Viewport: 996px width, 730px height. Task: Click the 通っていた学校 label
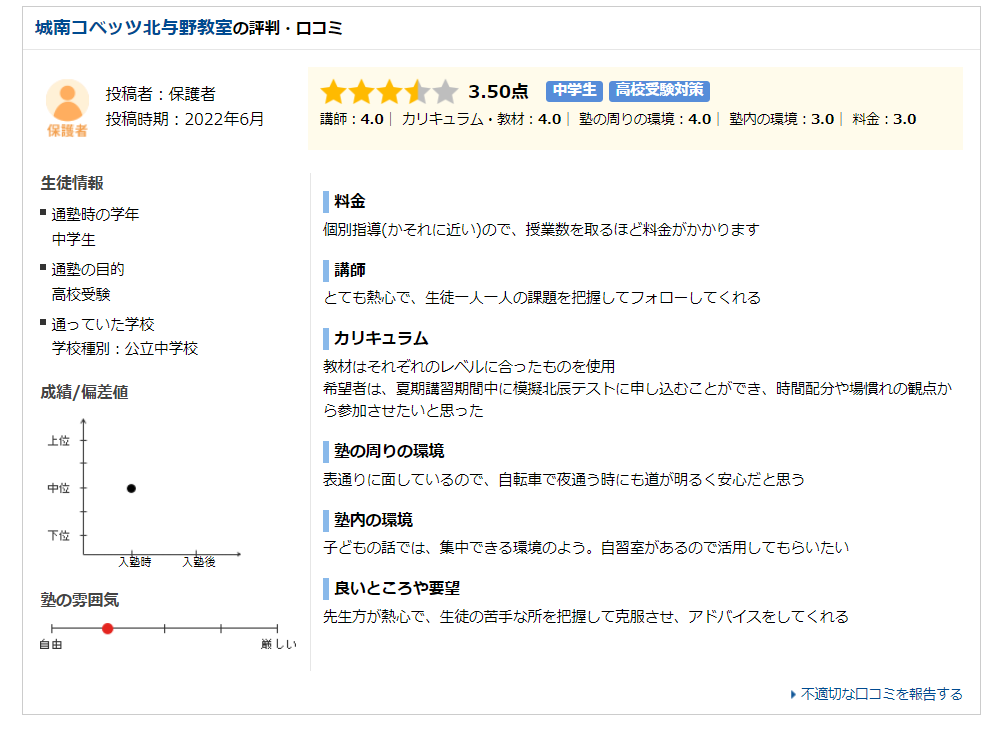click(x=103, y=324)
